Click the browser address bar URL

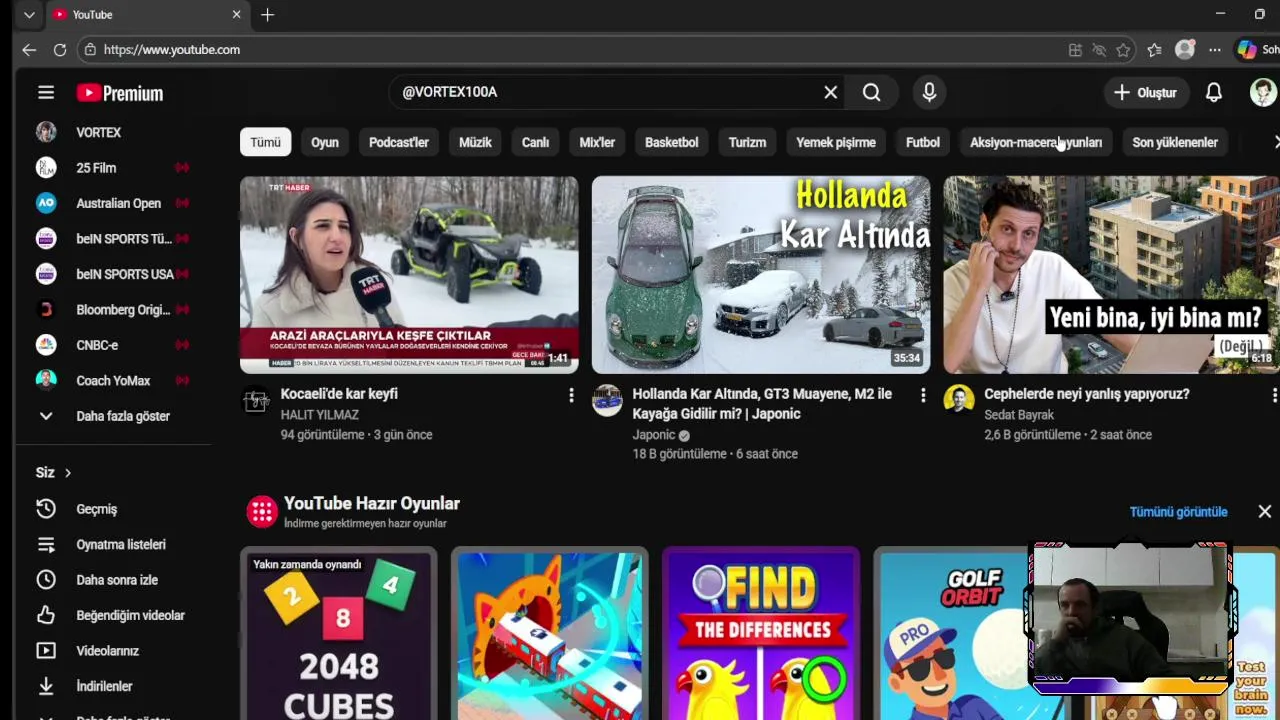point(172,50)
